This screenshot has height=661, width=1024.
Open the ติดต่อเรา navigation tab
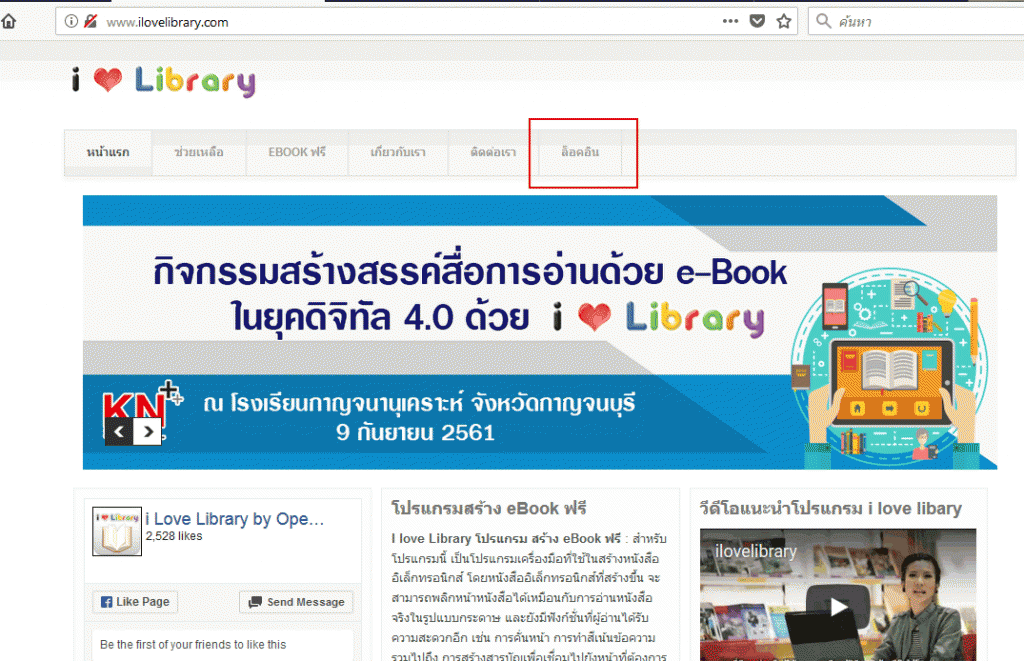[493, 152]
